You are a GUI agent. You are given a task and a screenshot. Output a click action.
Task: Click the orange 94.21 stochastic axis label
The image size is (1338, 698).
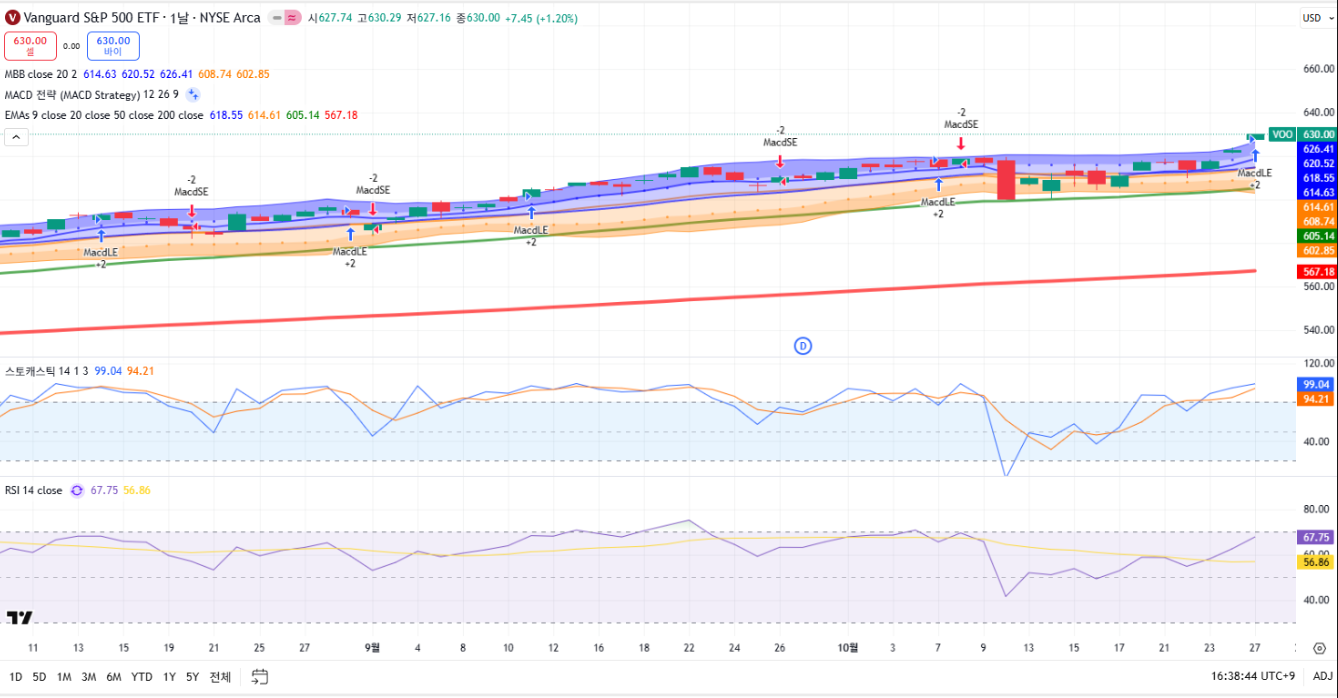point(1317,399)
